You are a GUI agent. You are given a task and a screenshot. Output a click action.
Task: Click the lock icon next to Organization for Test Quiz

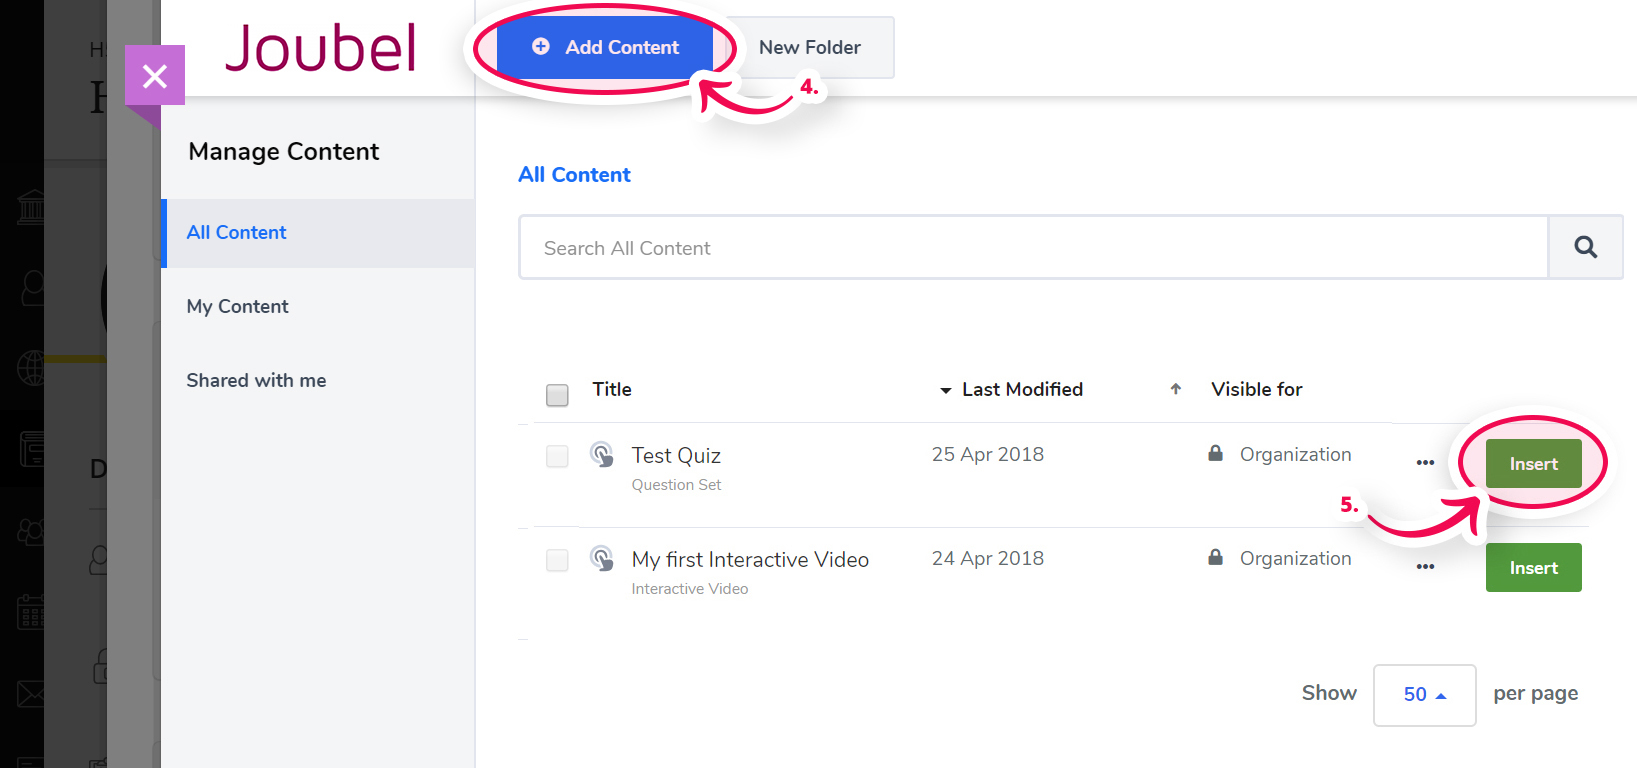point(1215,453)
